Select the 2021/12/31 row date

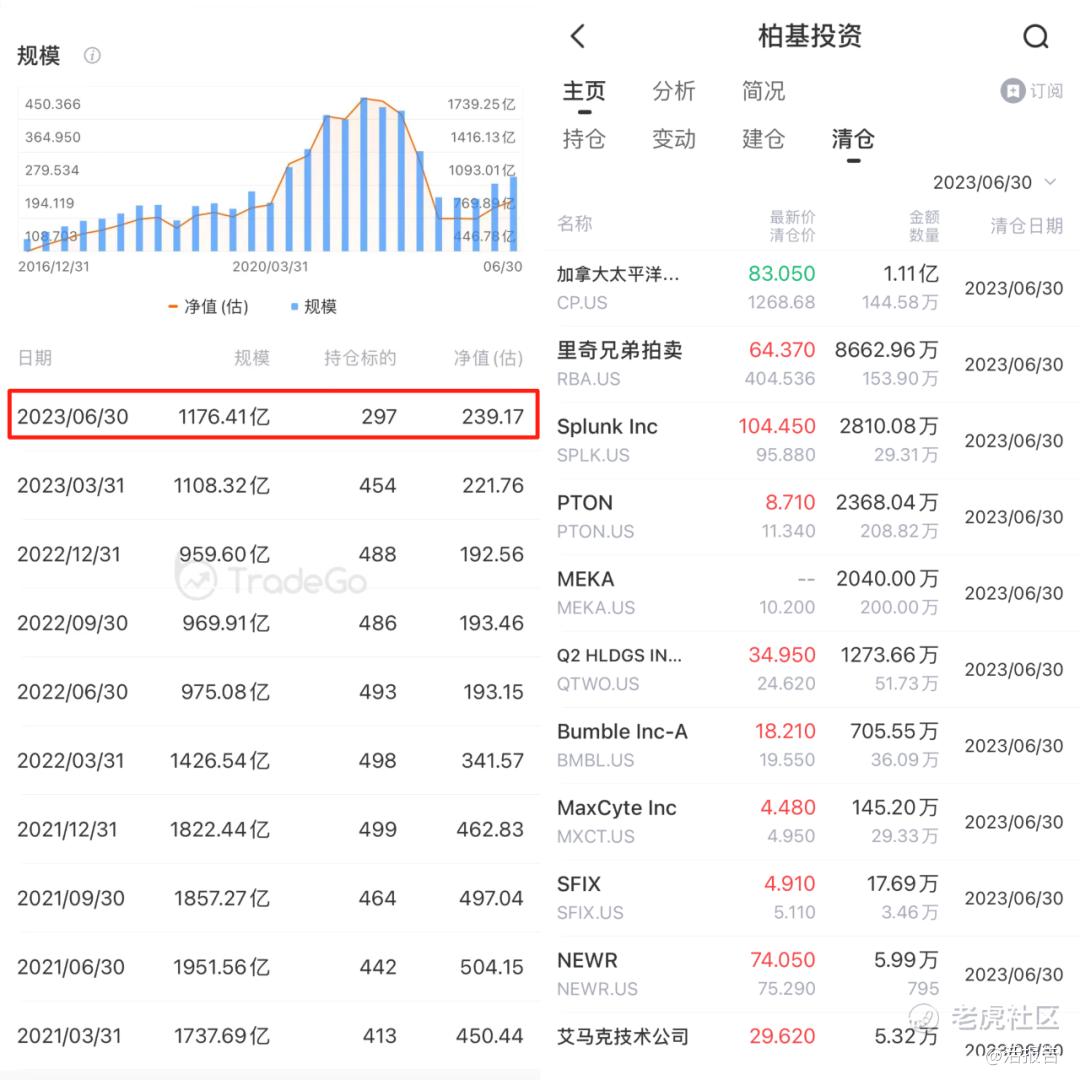67,829
